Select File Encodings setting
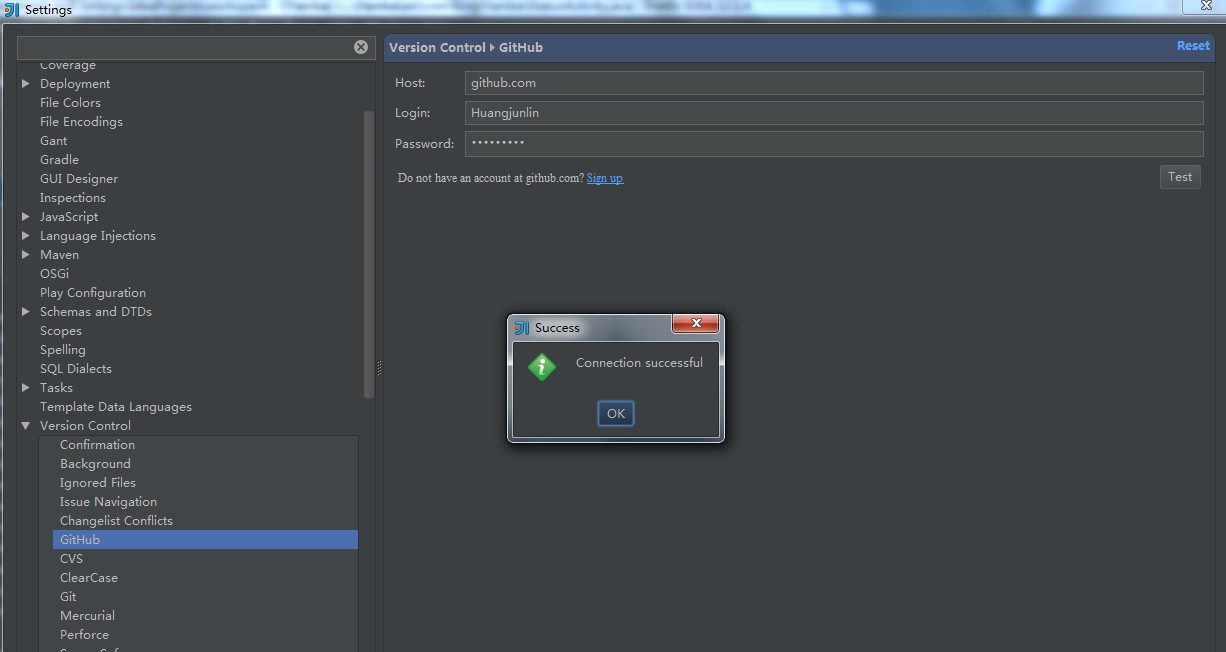 pos(81,122)
